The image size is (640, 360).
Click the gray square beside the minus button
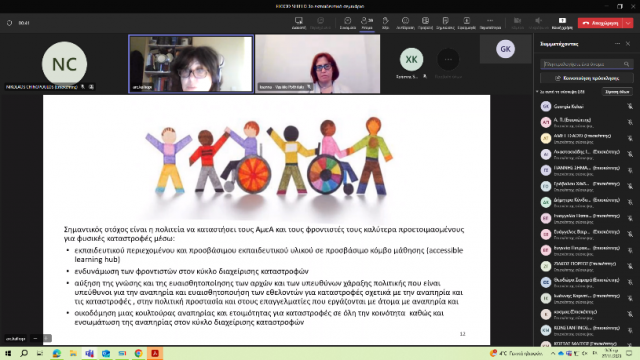pyautogui.click(x=47, y=338)
